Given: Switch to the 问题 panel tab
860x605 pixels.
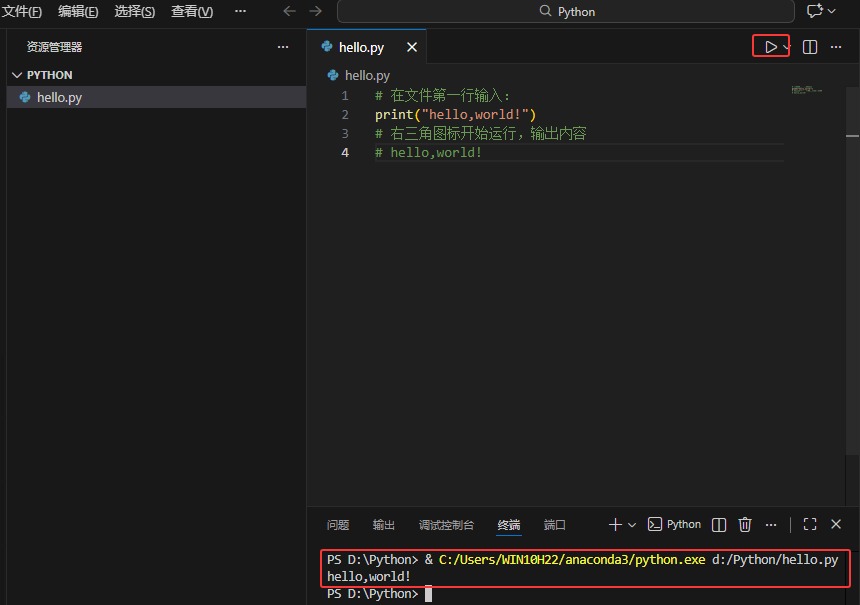Looking at the screenshot, I should [338, 525].
